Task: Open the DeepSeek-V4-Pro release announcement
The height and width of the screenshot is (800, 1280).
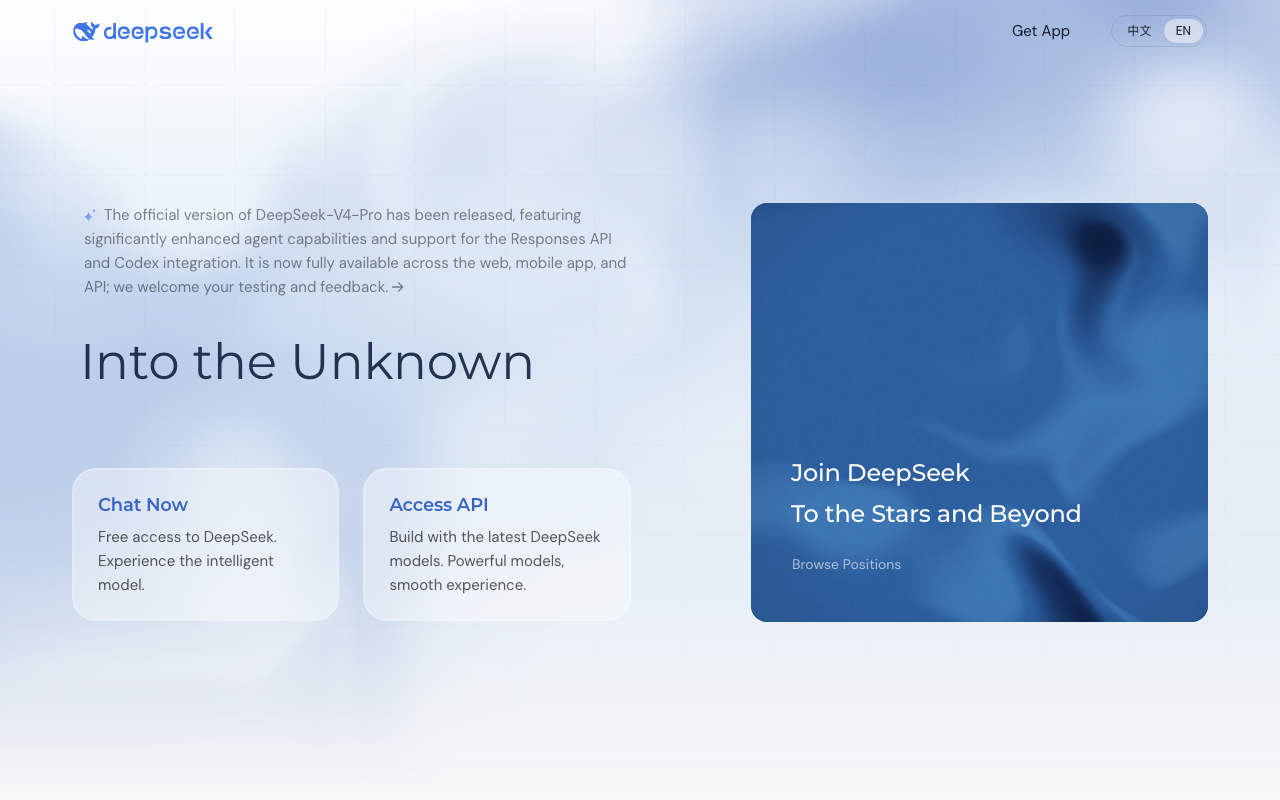Action: tap(355, 251)
